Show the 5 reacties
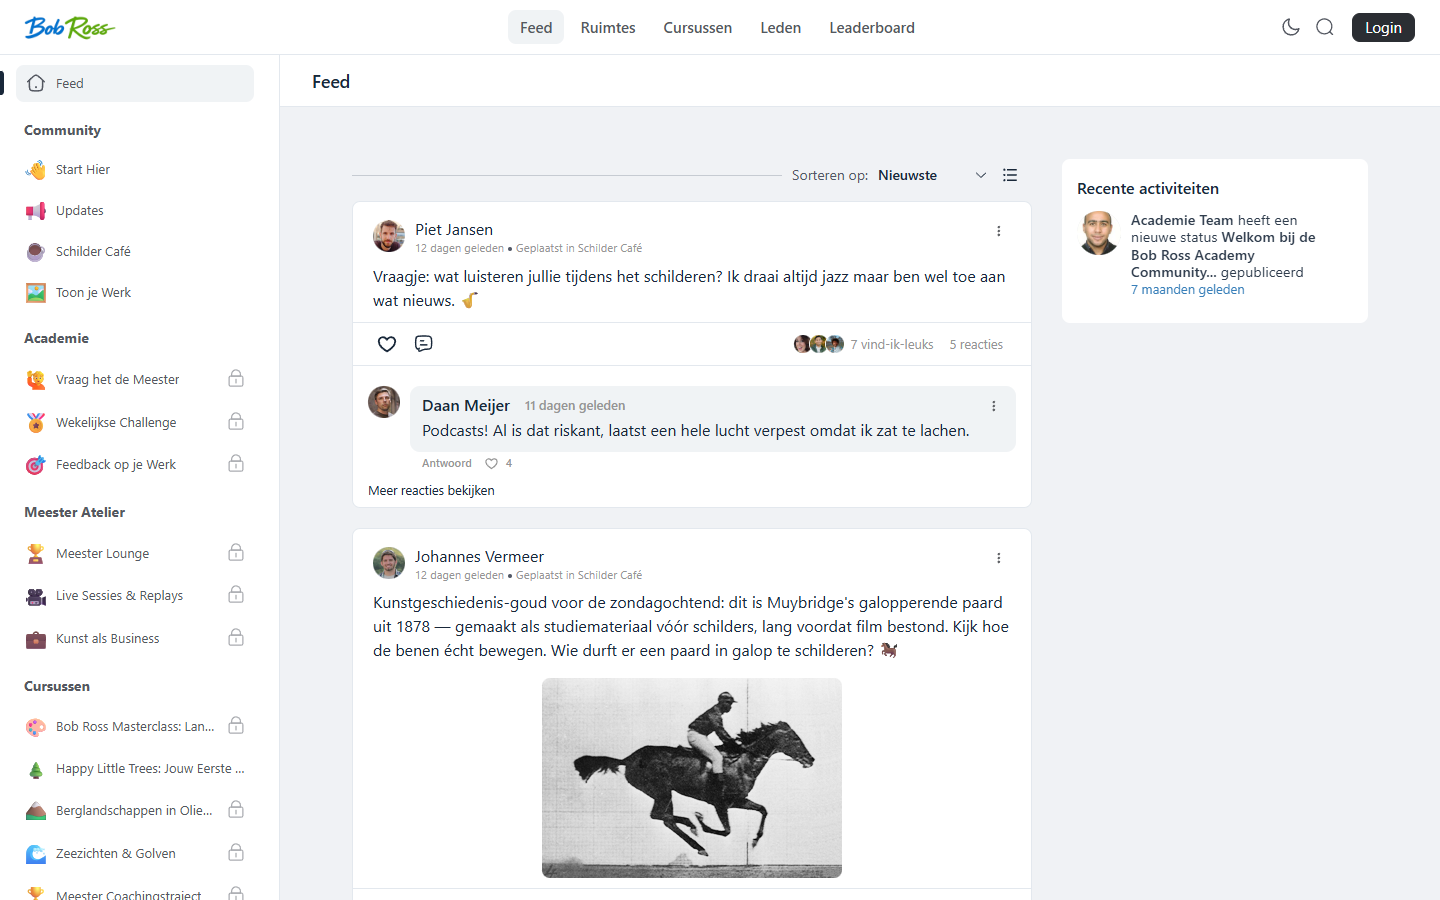The height and width of the screenshot is (900, 1440). (976, 344)
